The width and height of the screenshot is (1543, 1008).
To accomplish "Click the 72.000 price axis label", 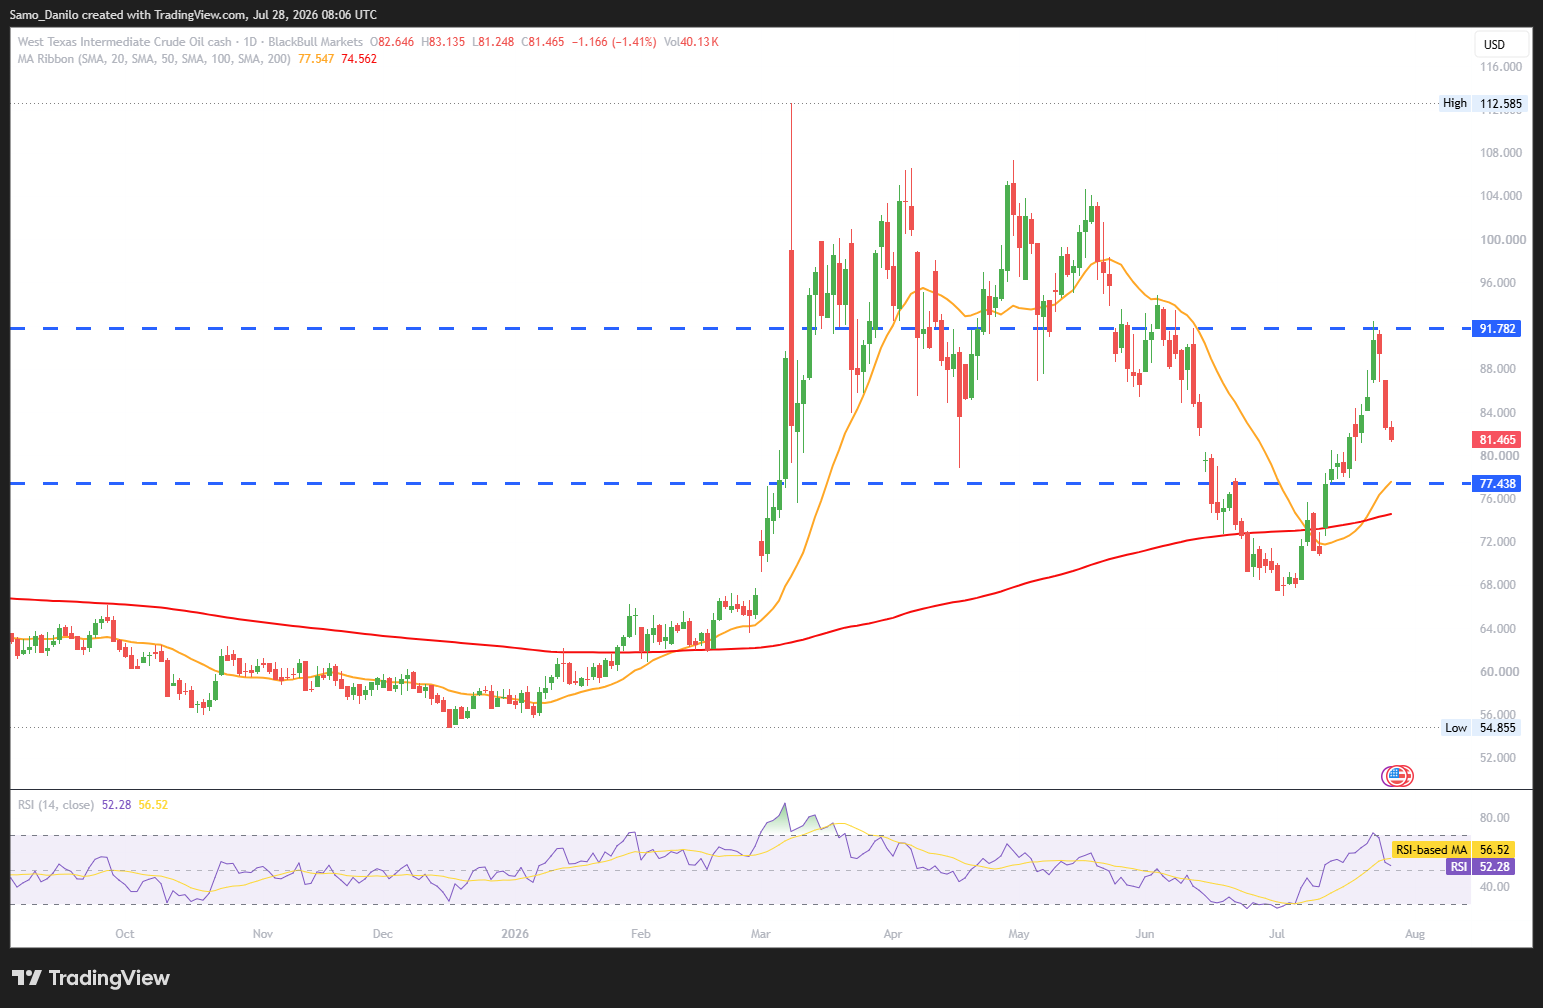I will (1498, 542).
